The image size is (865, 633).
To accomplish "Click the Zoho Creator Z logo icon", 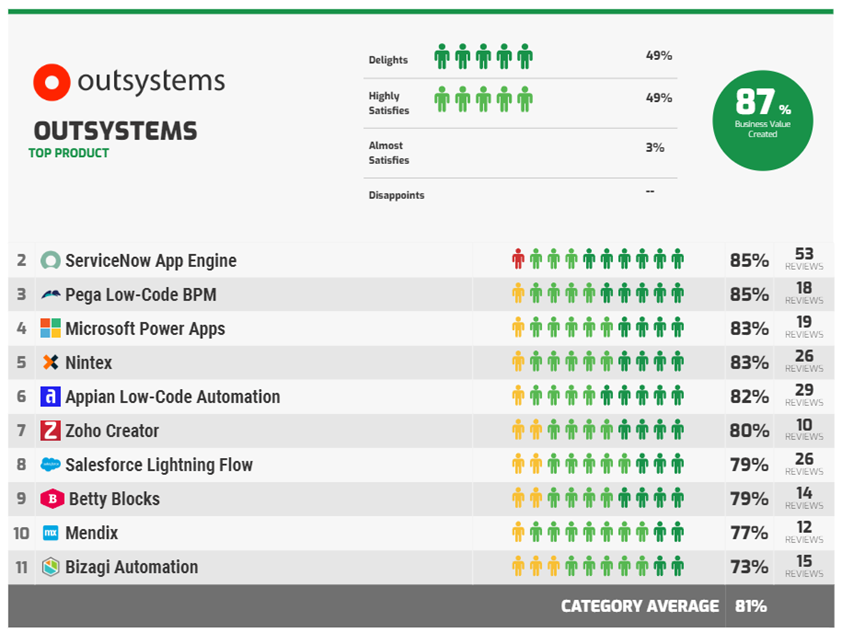I will [50, 430].
